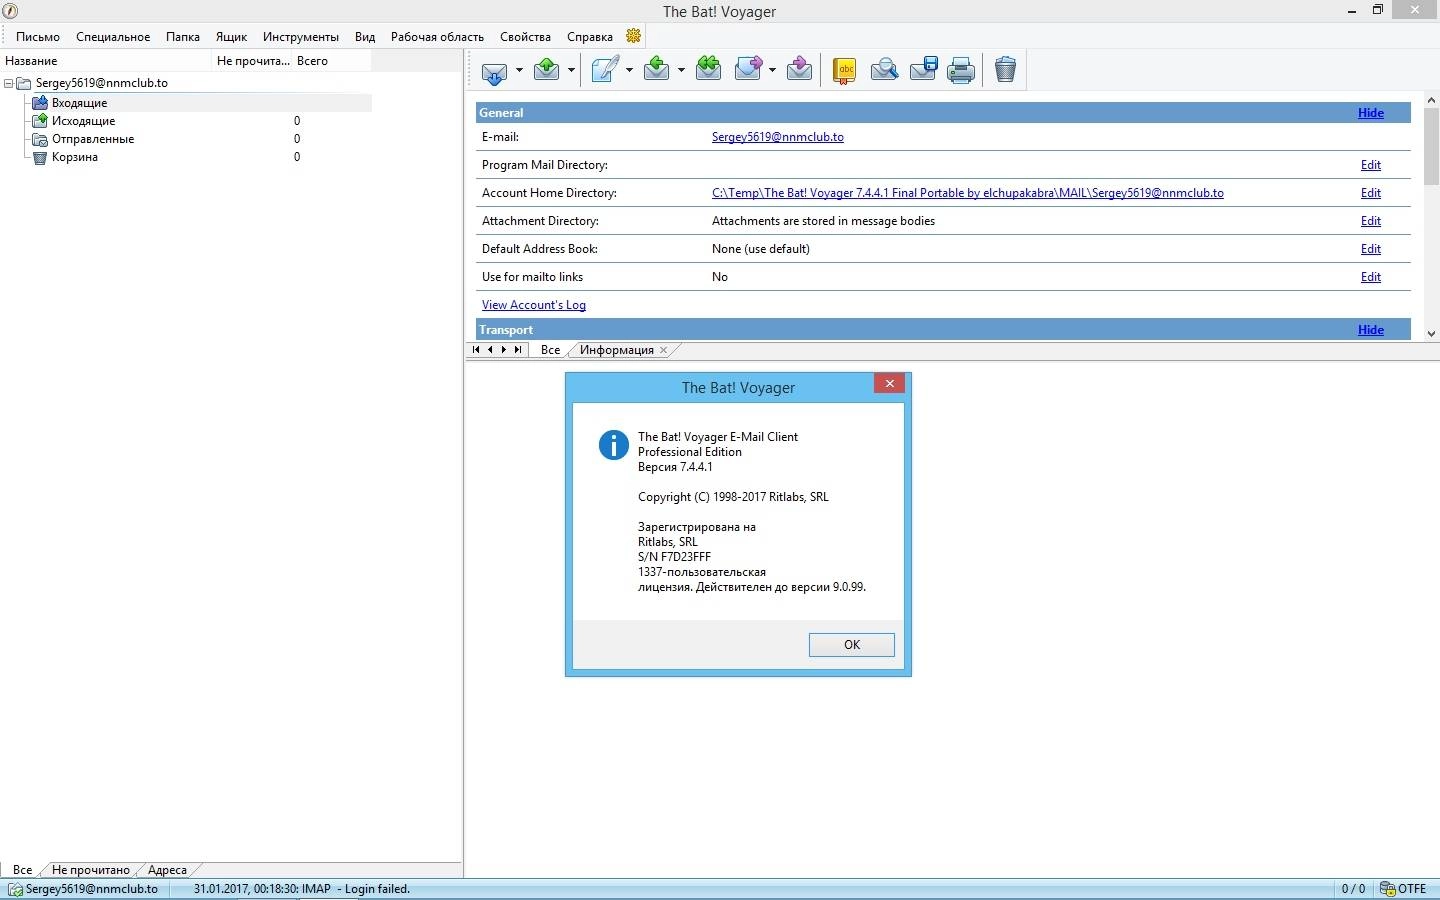Image resolution: width=1440 pixels, height=900 pixels.
Task: Click the info panel scrollbar down arrow
Action: pyautogui.click(x=1431, y=333)
